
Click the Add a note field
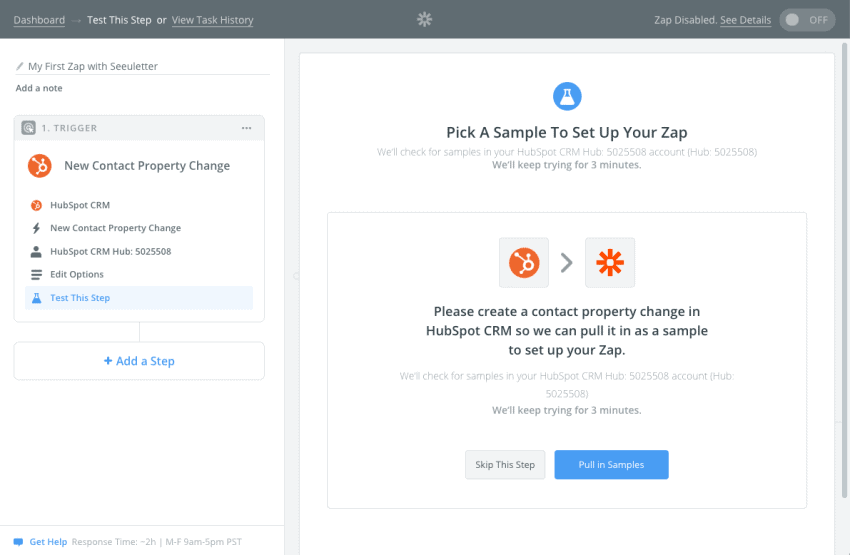pos(39,88)
